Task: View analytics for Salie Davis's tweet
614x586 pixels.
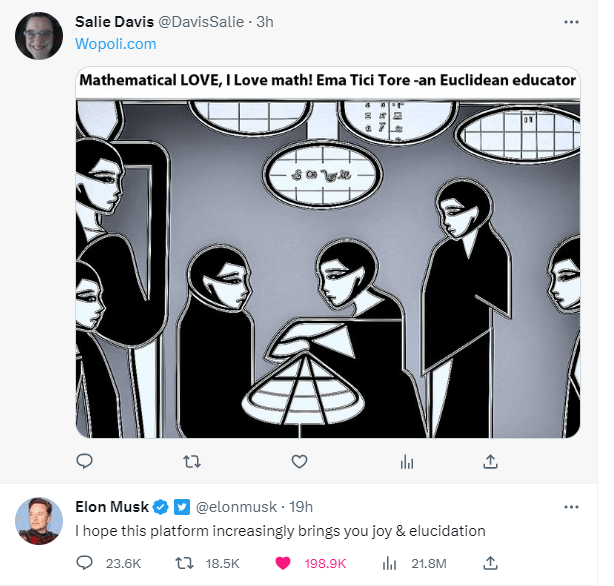Action: pyautogui.click(x=406, y=461)
